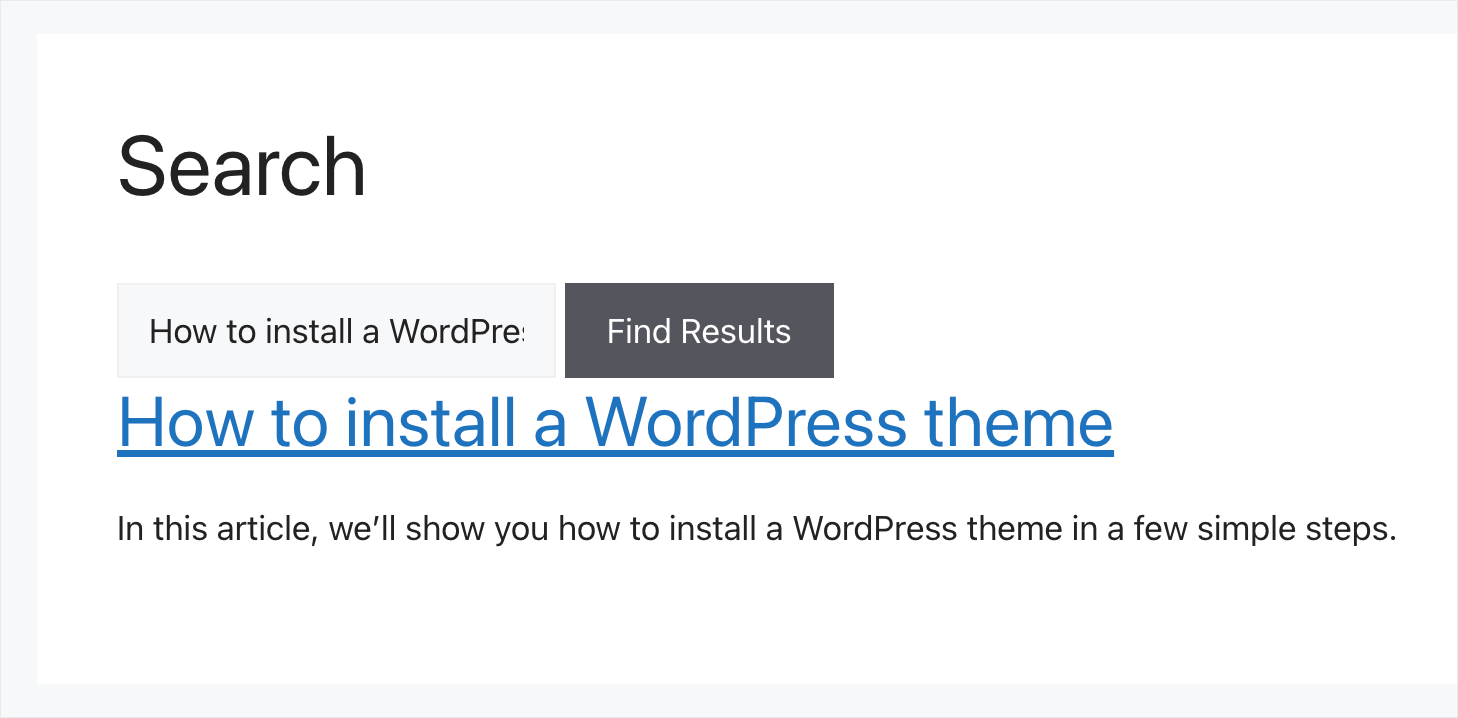The width and height of the screenshot is (1458, 718).
Task: Select the truncated query text in the search box
Action: click(336, 330)
